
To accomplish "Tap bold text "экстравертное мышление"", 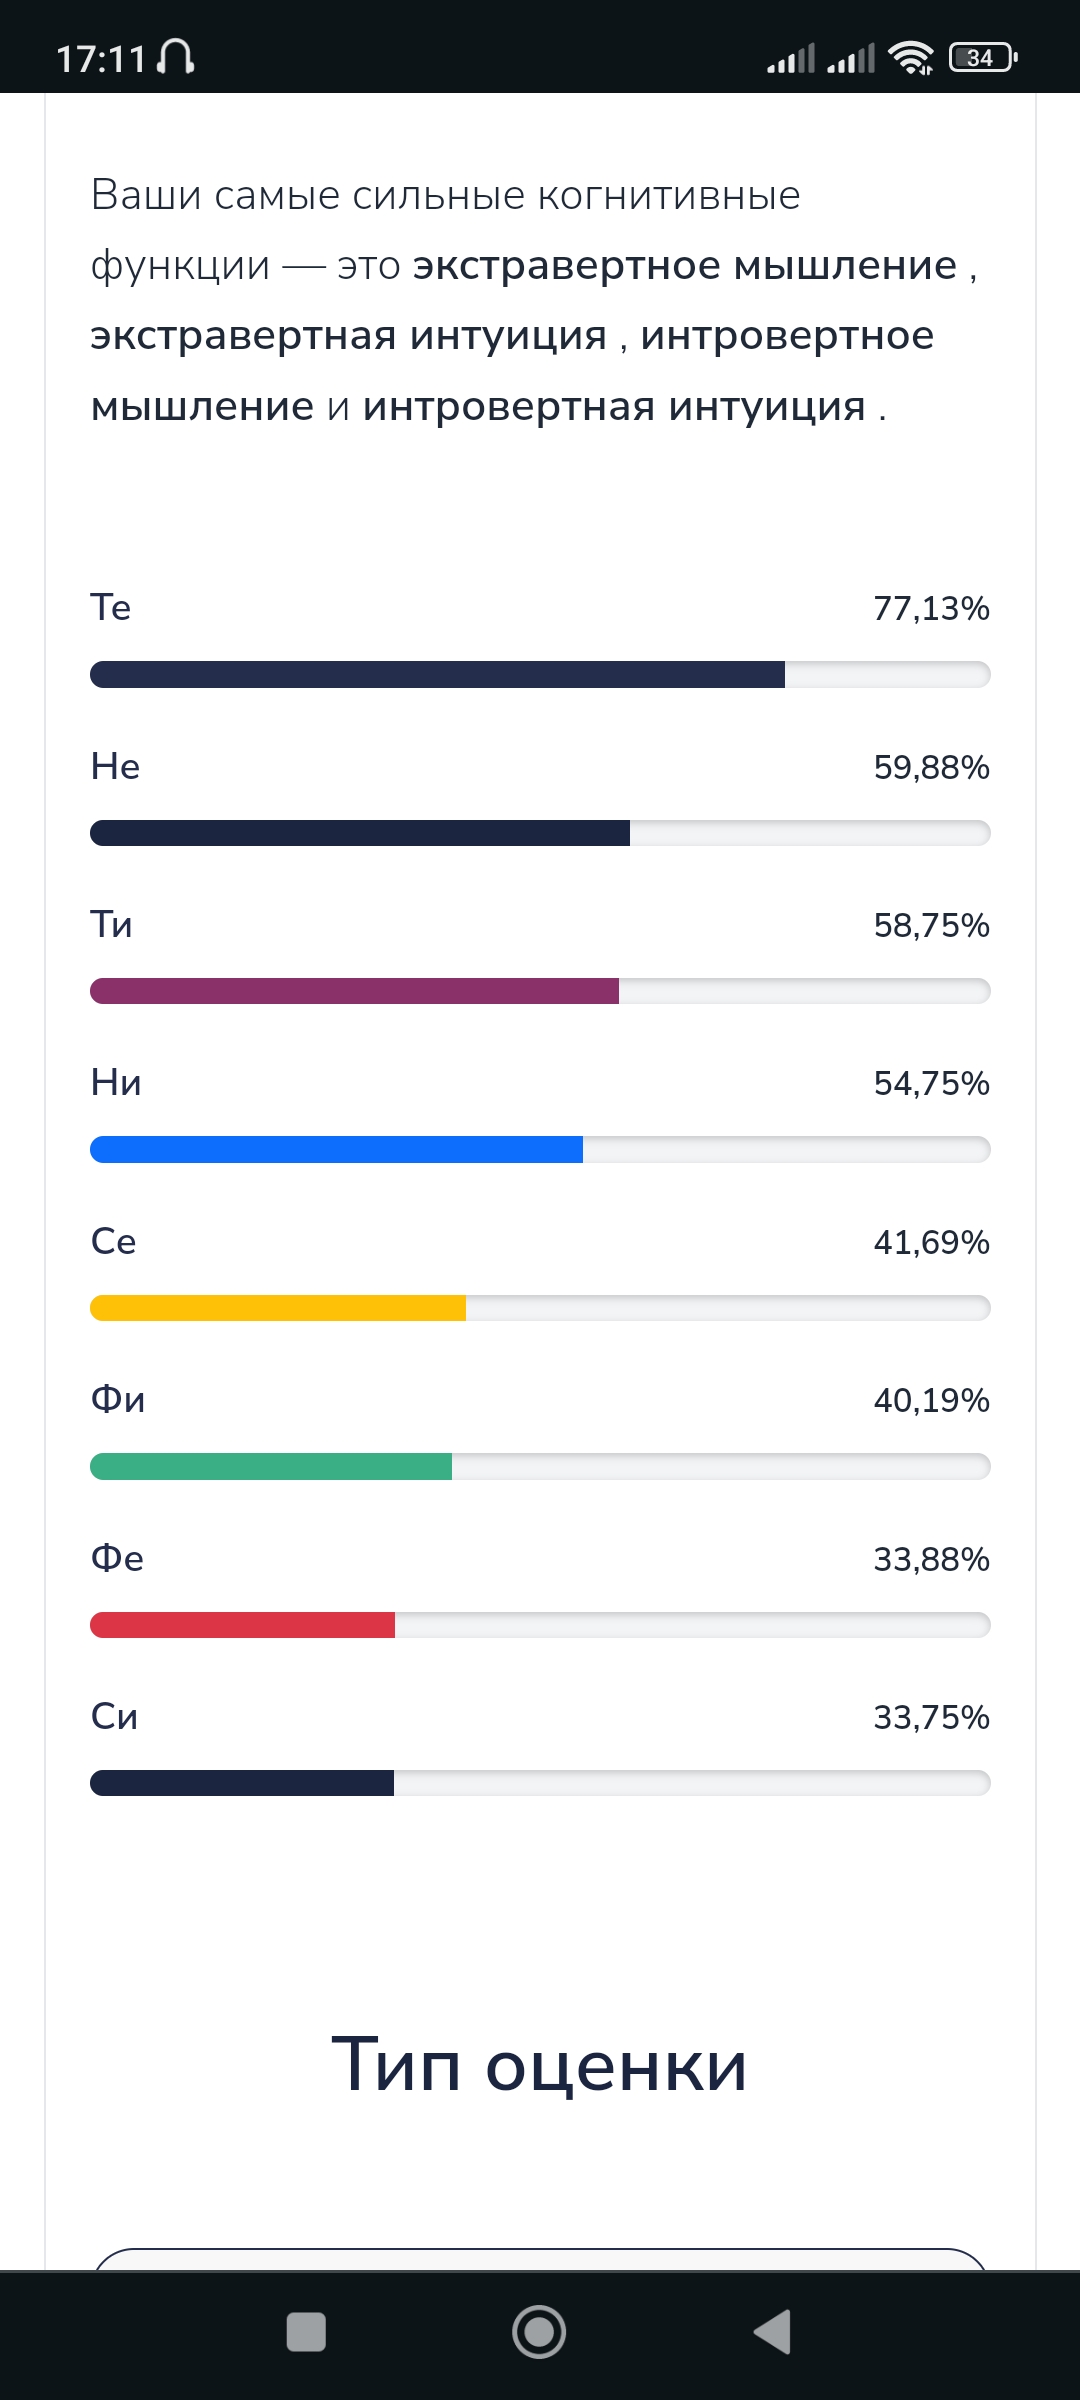I will point(685,266).
